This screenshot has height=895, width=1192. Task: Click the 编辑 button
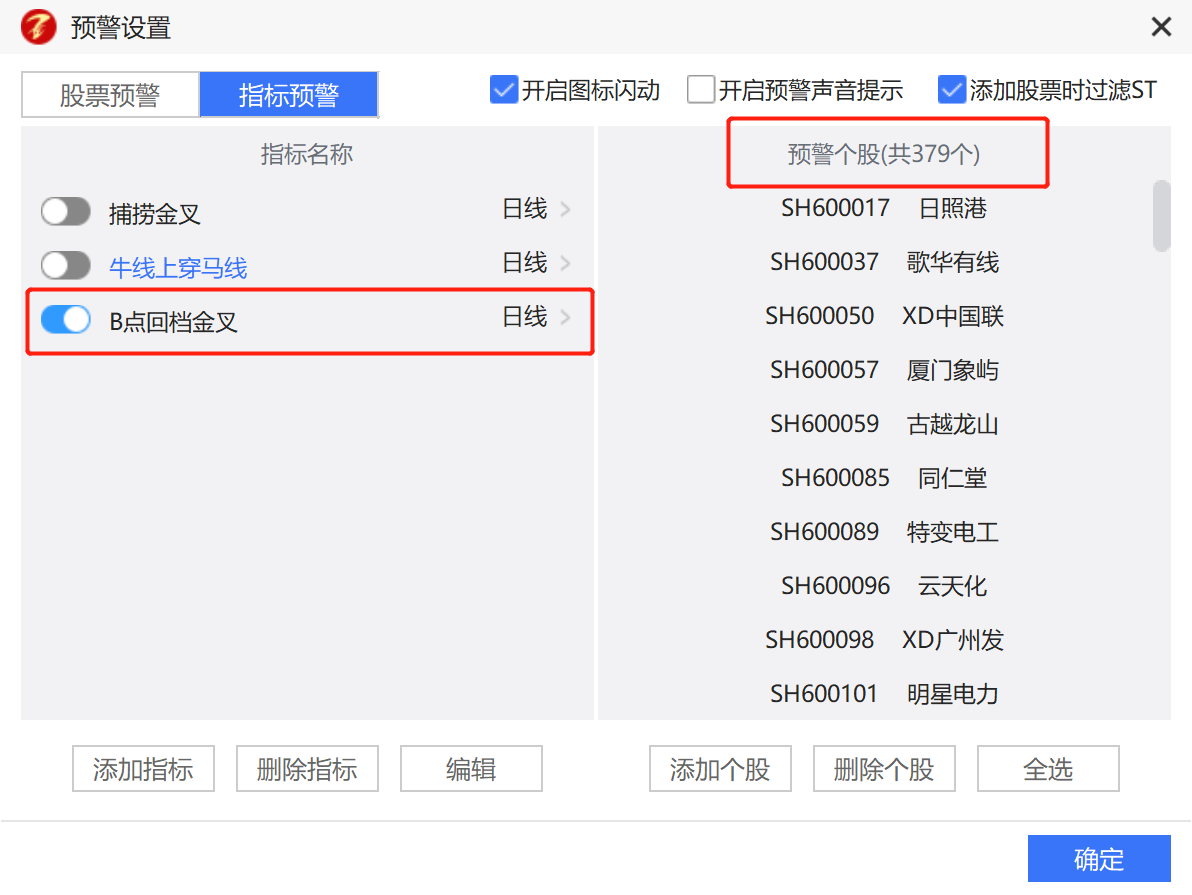point(471,769)
